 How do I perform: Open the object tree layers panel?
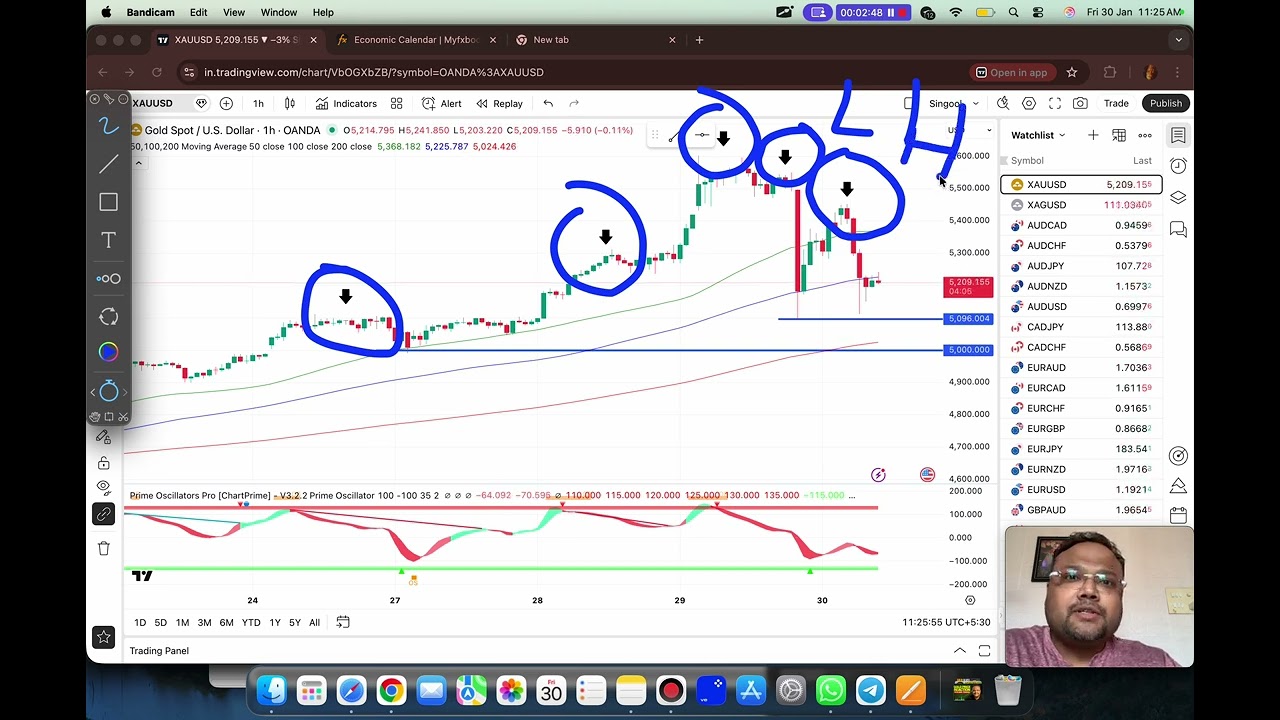1178,198
